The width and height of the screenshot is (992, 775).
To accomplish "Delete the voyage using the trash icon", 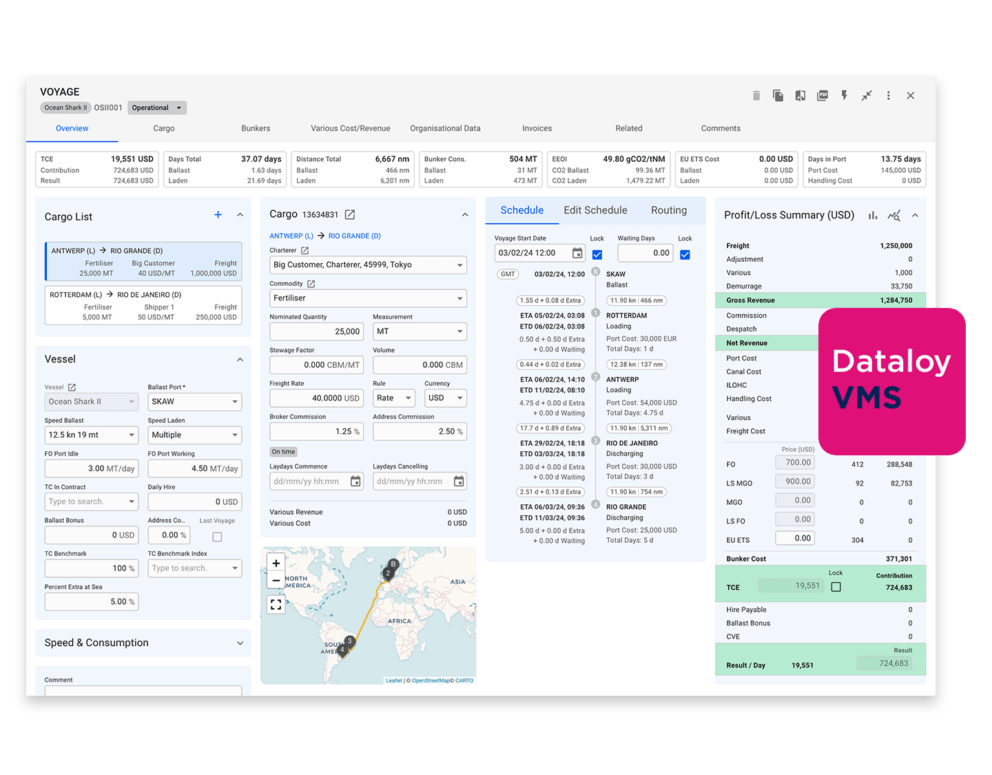I will 757,95.
